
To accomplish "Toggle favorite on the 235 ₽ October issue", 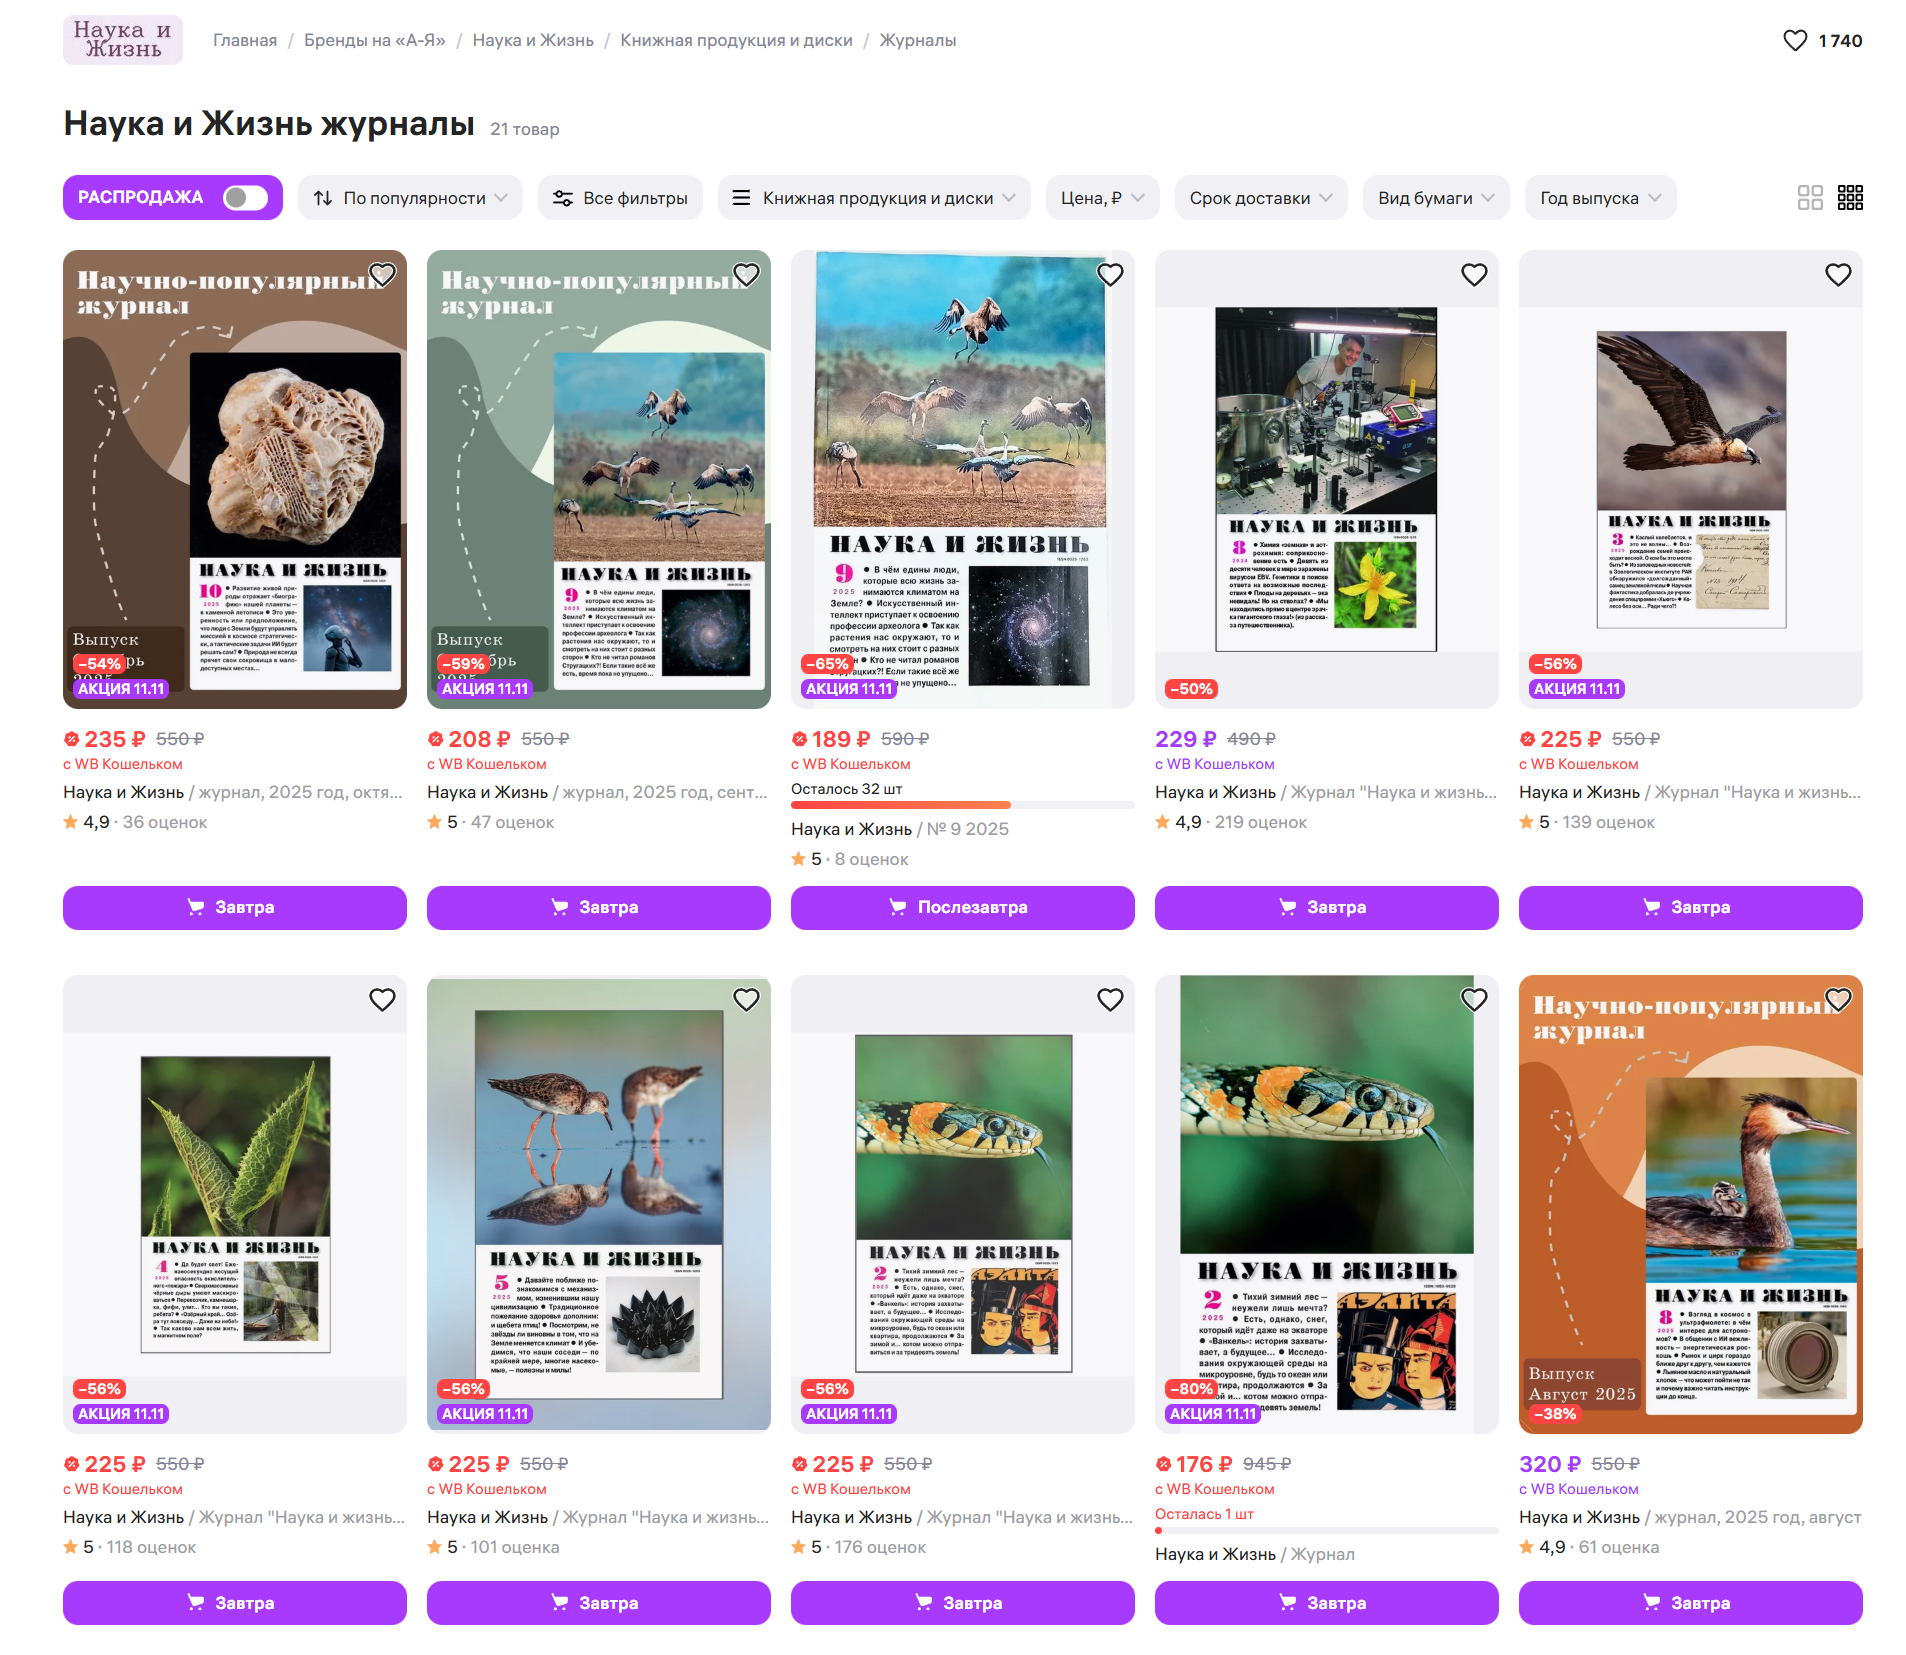I will click(x=382, y=275).
